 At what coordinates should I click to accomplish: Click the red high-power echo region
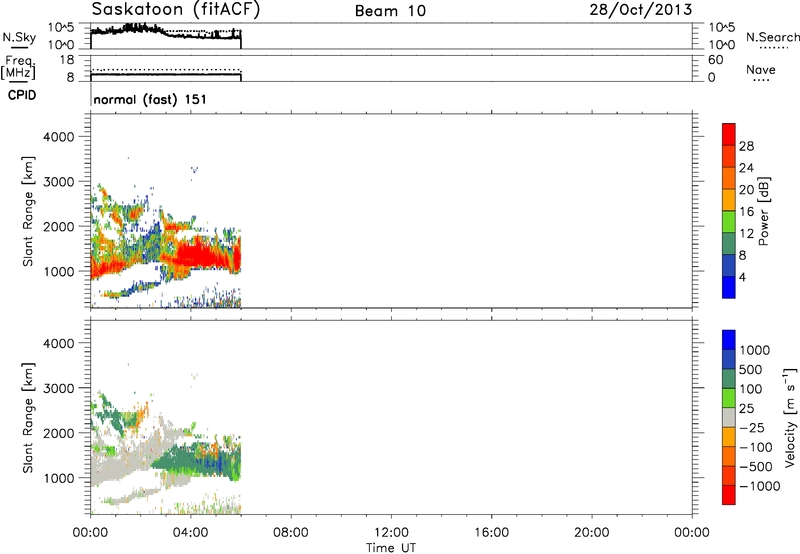tap(204, 255)
